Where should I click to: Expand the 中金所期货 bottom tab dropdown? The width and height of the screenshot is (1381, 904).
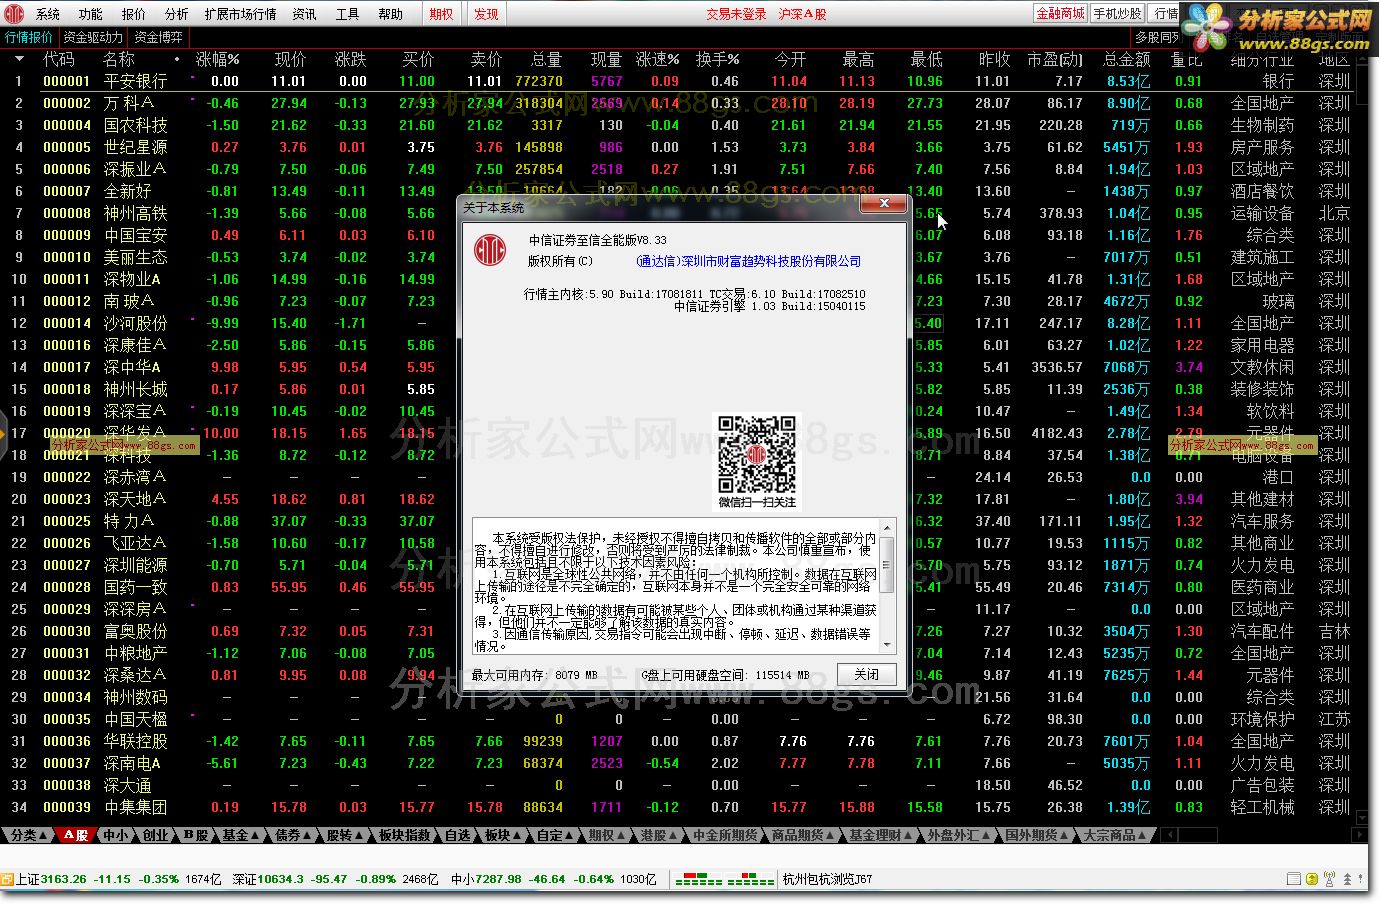point(725,835)
